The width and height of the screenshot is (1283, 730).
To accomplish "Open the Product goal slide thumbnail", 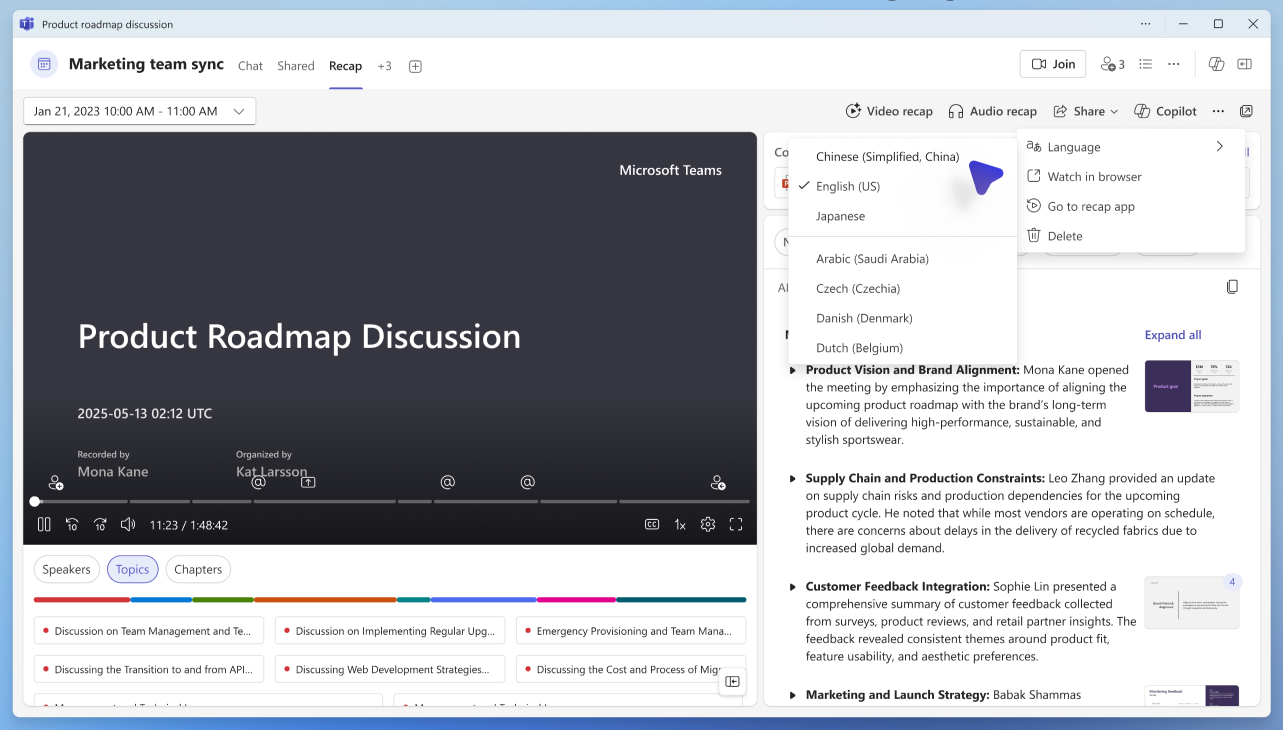I will pyautogui.click(x=1192, y=386).
